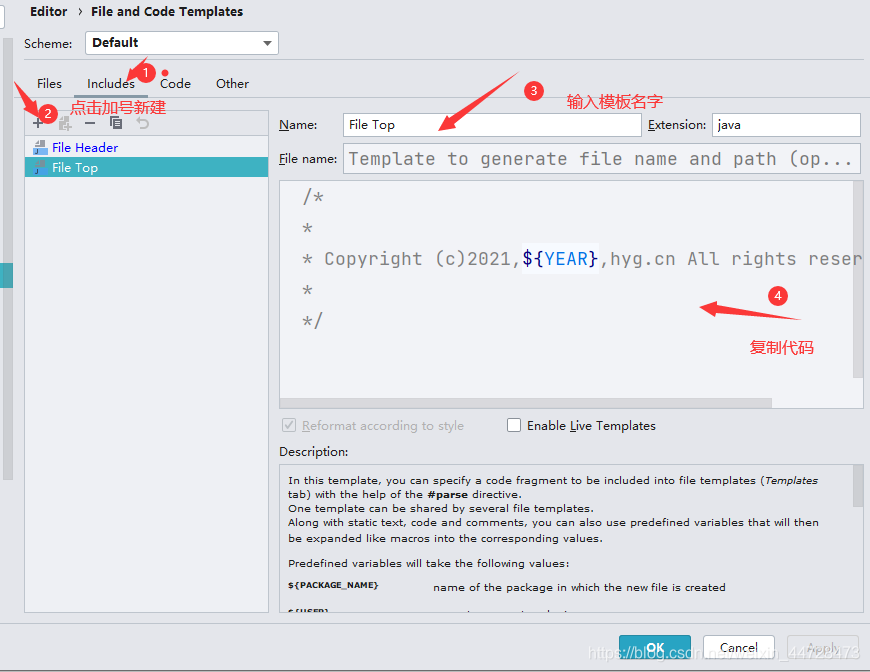The width and height of the screenshot is (870, 672).
Task: Click the #parse directive text in description
Action: coord(447,494)
